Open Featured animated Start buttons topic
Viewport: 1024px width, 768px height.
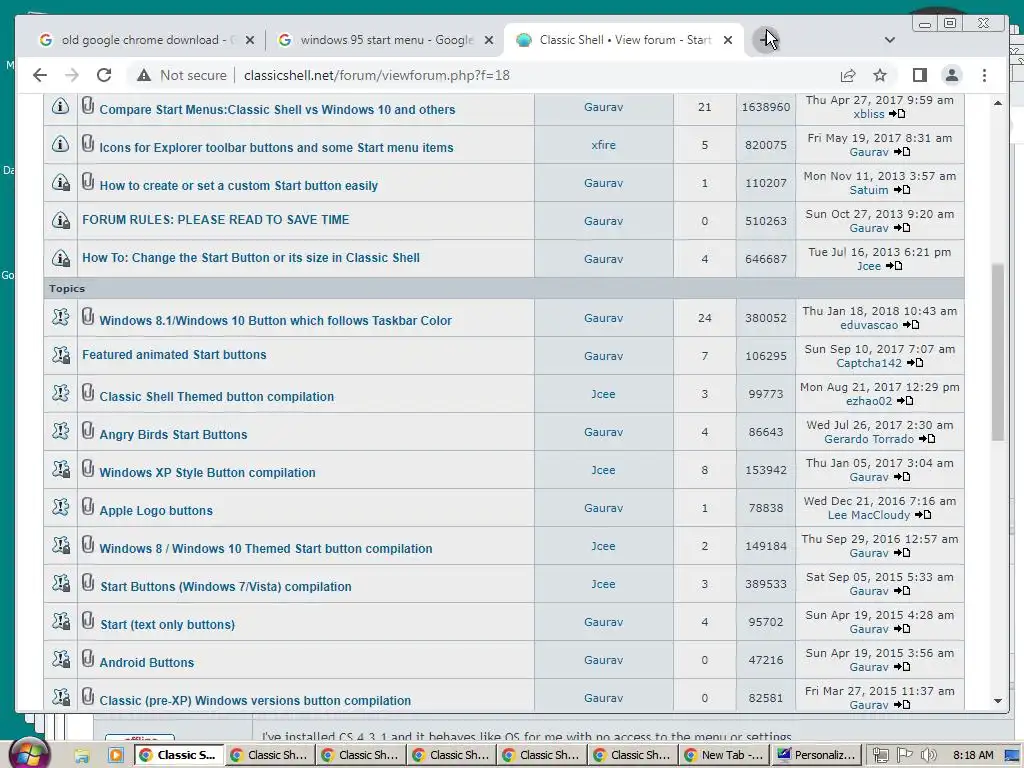click(x=174, y=355)
